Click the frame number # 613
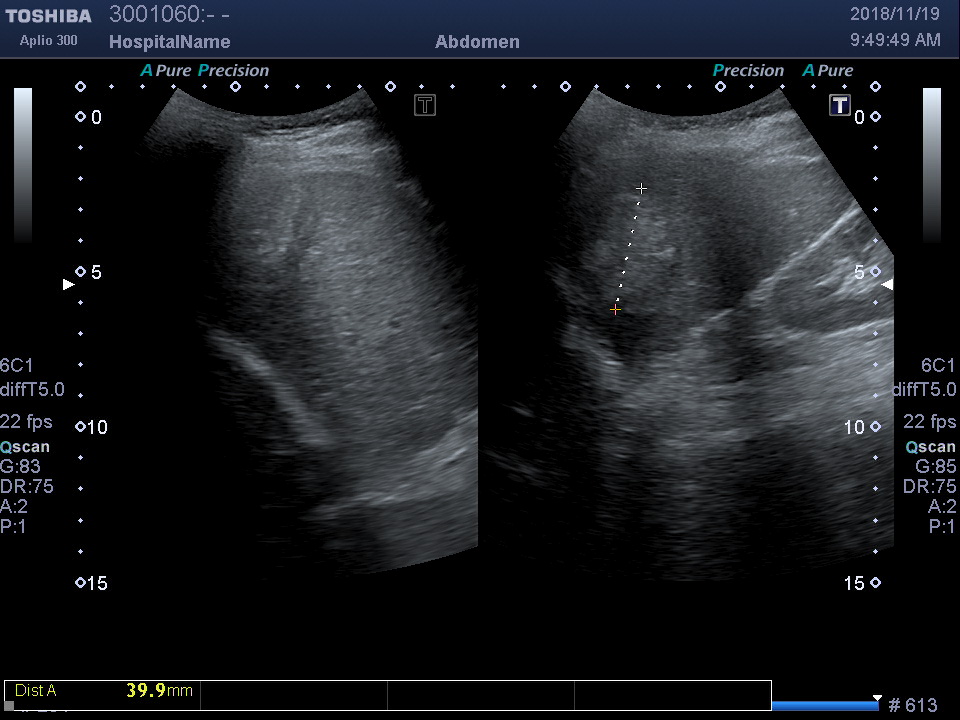Viewport: 960px width, 720px height. [913, 705]
